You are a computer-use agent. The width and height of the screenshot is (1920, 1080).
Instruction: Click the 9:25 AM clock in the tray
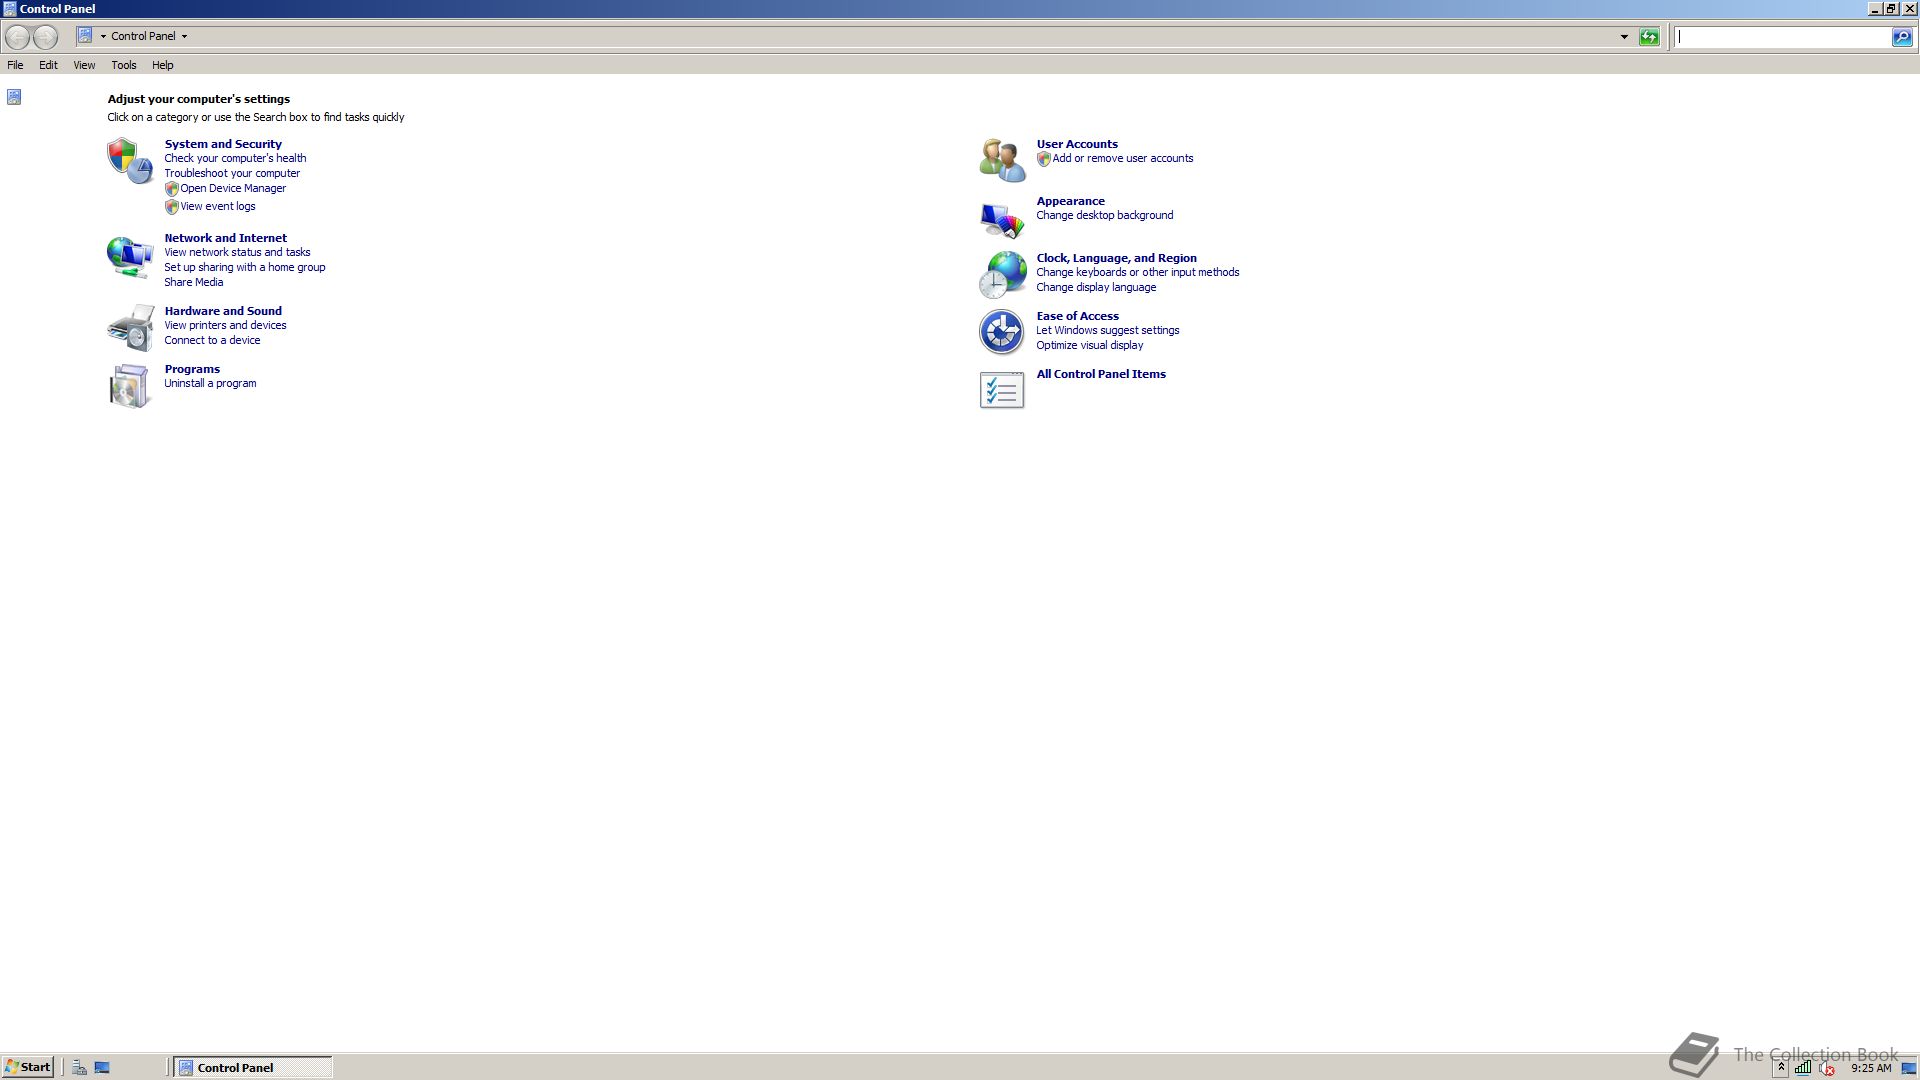(1871, 1068)
